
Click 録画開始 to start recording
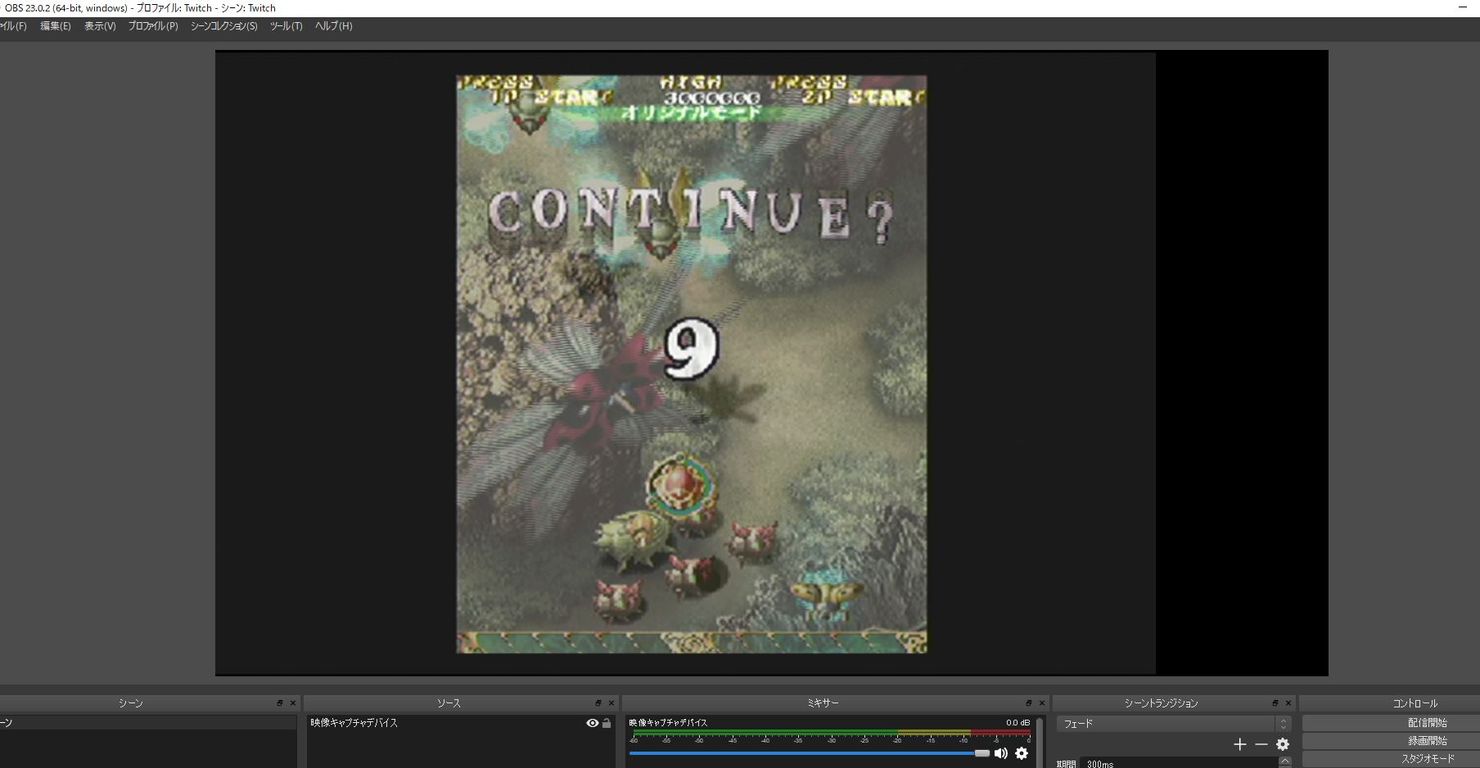[1391, 741]
